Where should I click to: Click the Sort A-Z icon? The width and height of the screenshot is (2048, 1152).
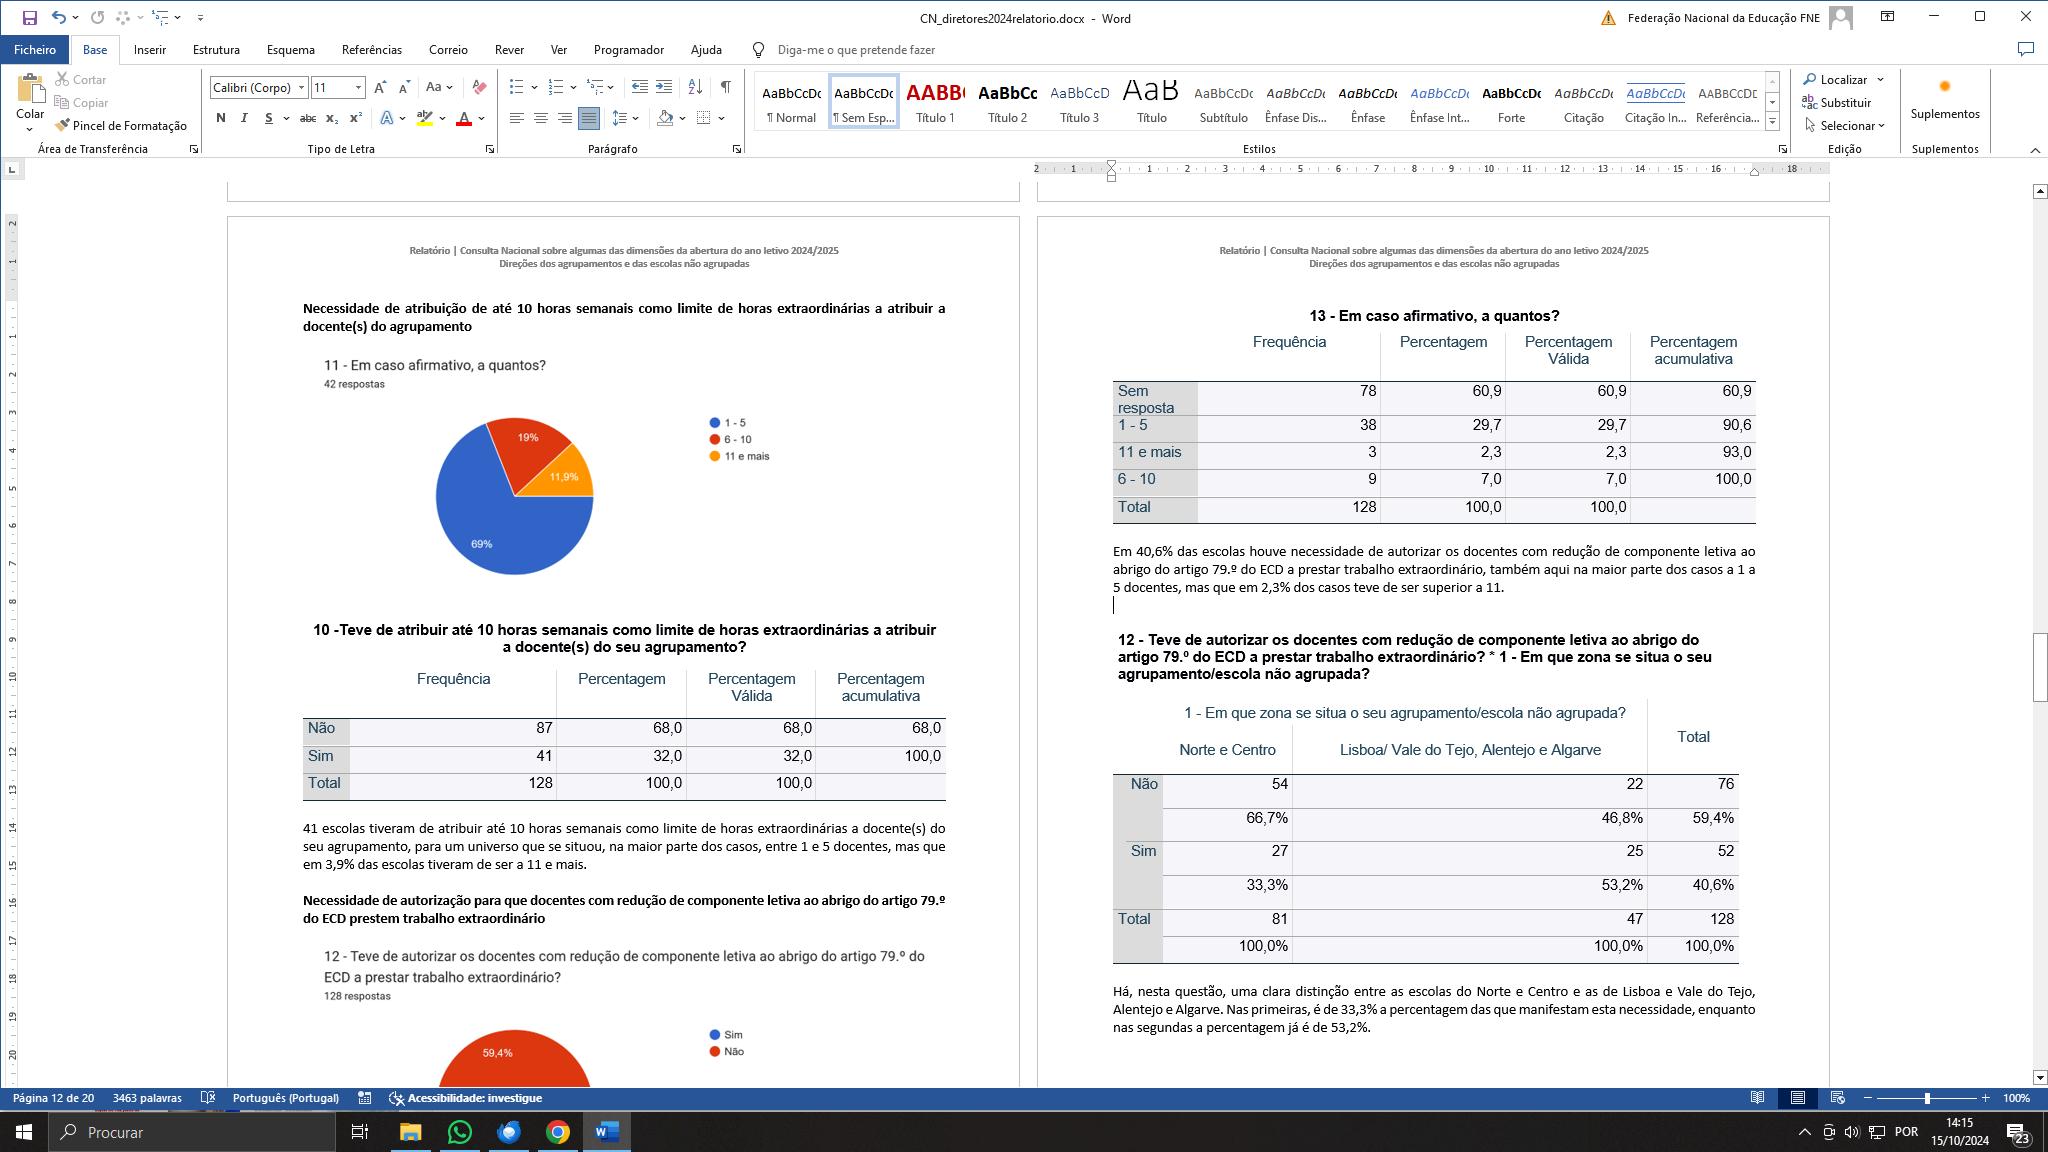[695, 87]
